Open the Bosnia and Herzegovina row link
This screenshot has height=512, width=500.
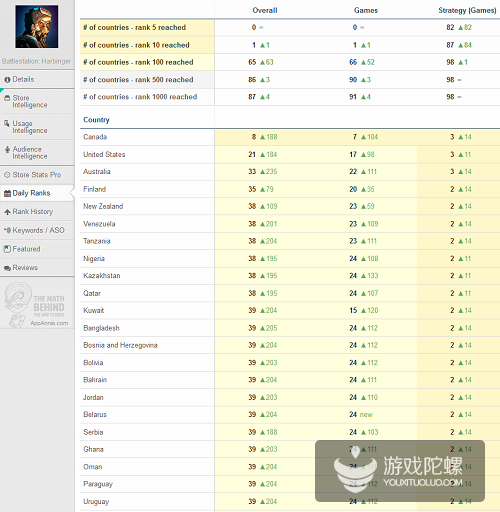[120, 345]
